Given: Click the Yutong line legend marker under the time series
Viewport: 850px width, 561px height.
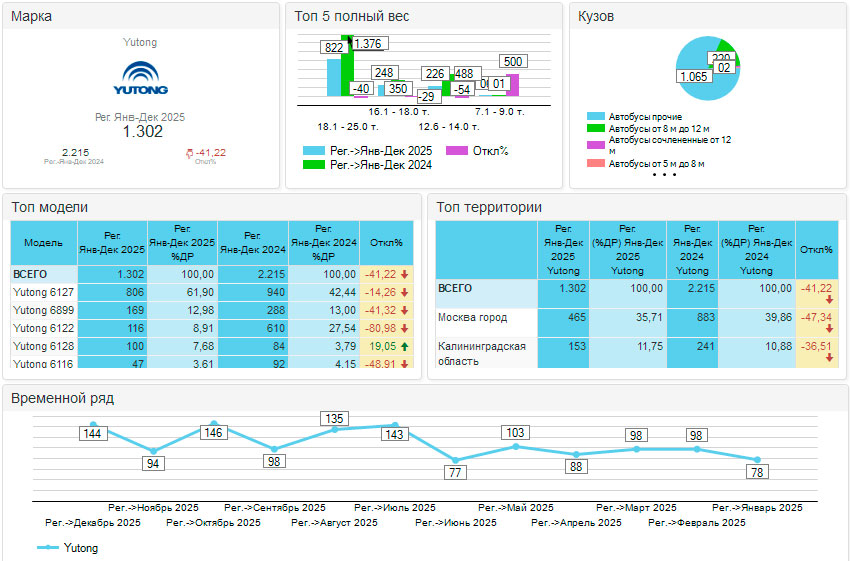Looking at the screenshot, I should tap(48, 548).
